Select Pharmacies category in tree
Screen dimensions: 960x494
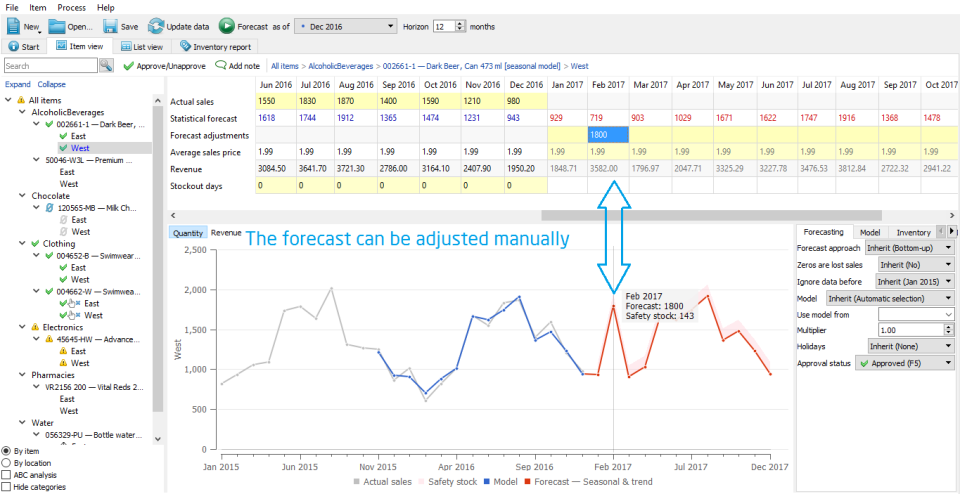click(53, 375)
